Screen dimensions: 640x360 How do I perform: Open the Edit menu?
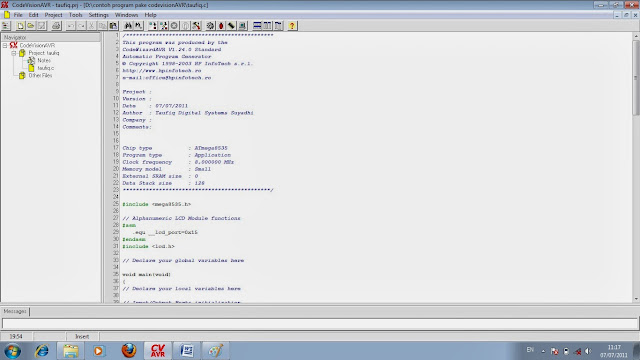coord(33,15)
